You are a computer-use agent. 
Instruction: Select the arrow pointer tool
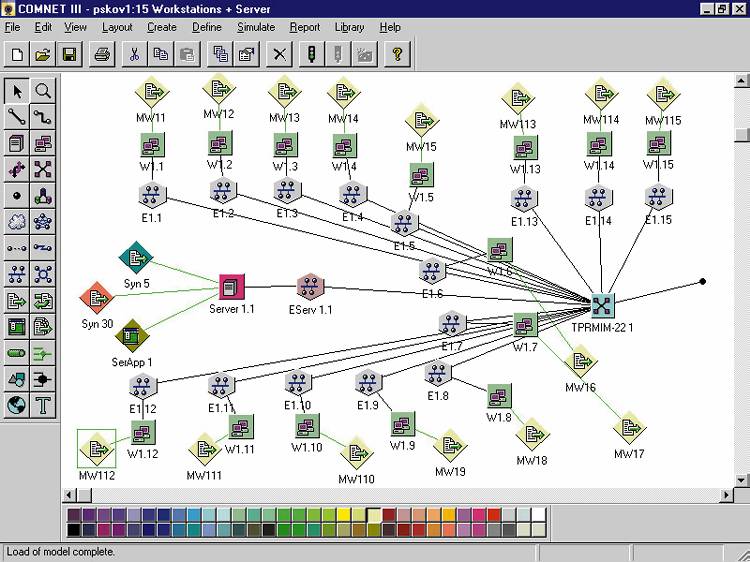pos(17,91)
